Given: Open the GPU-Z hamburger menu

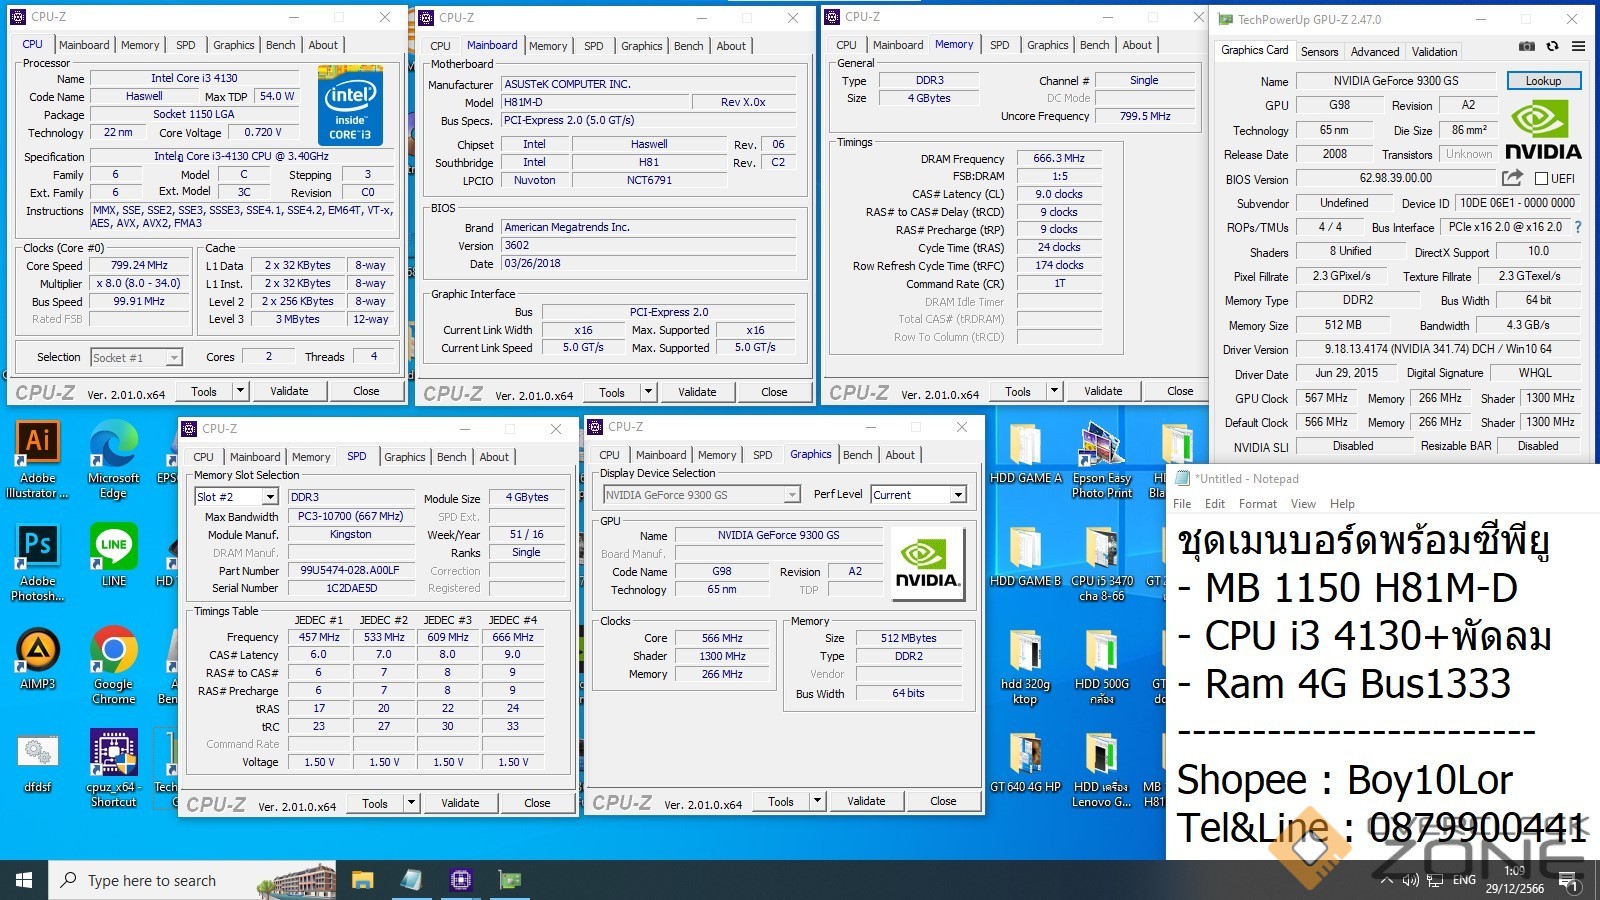Looking at the screenshot, I should click(1578, 46).
